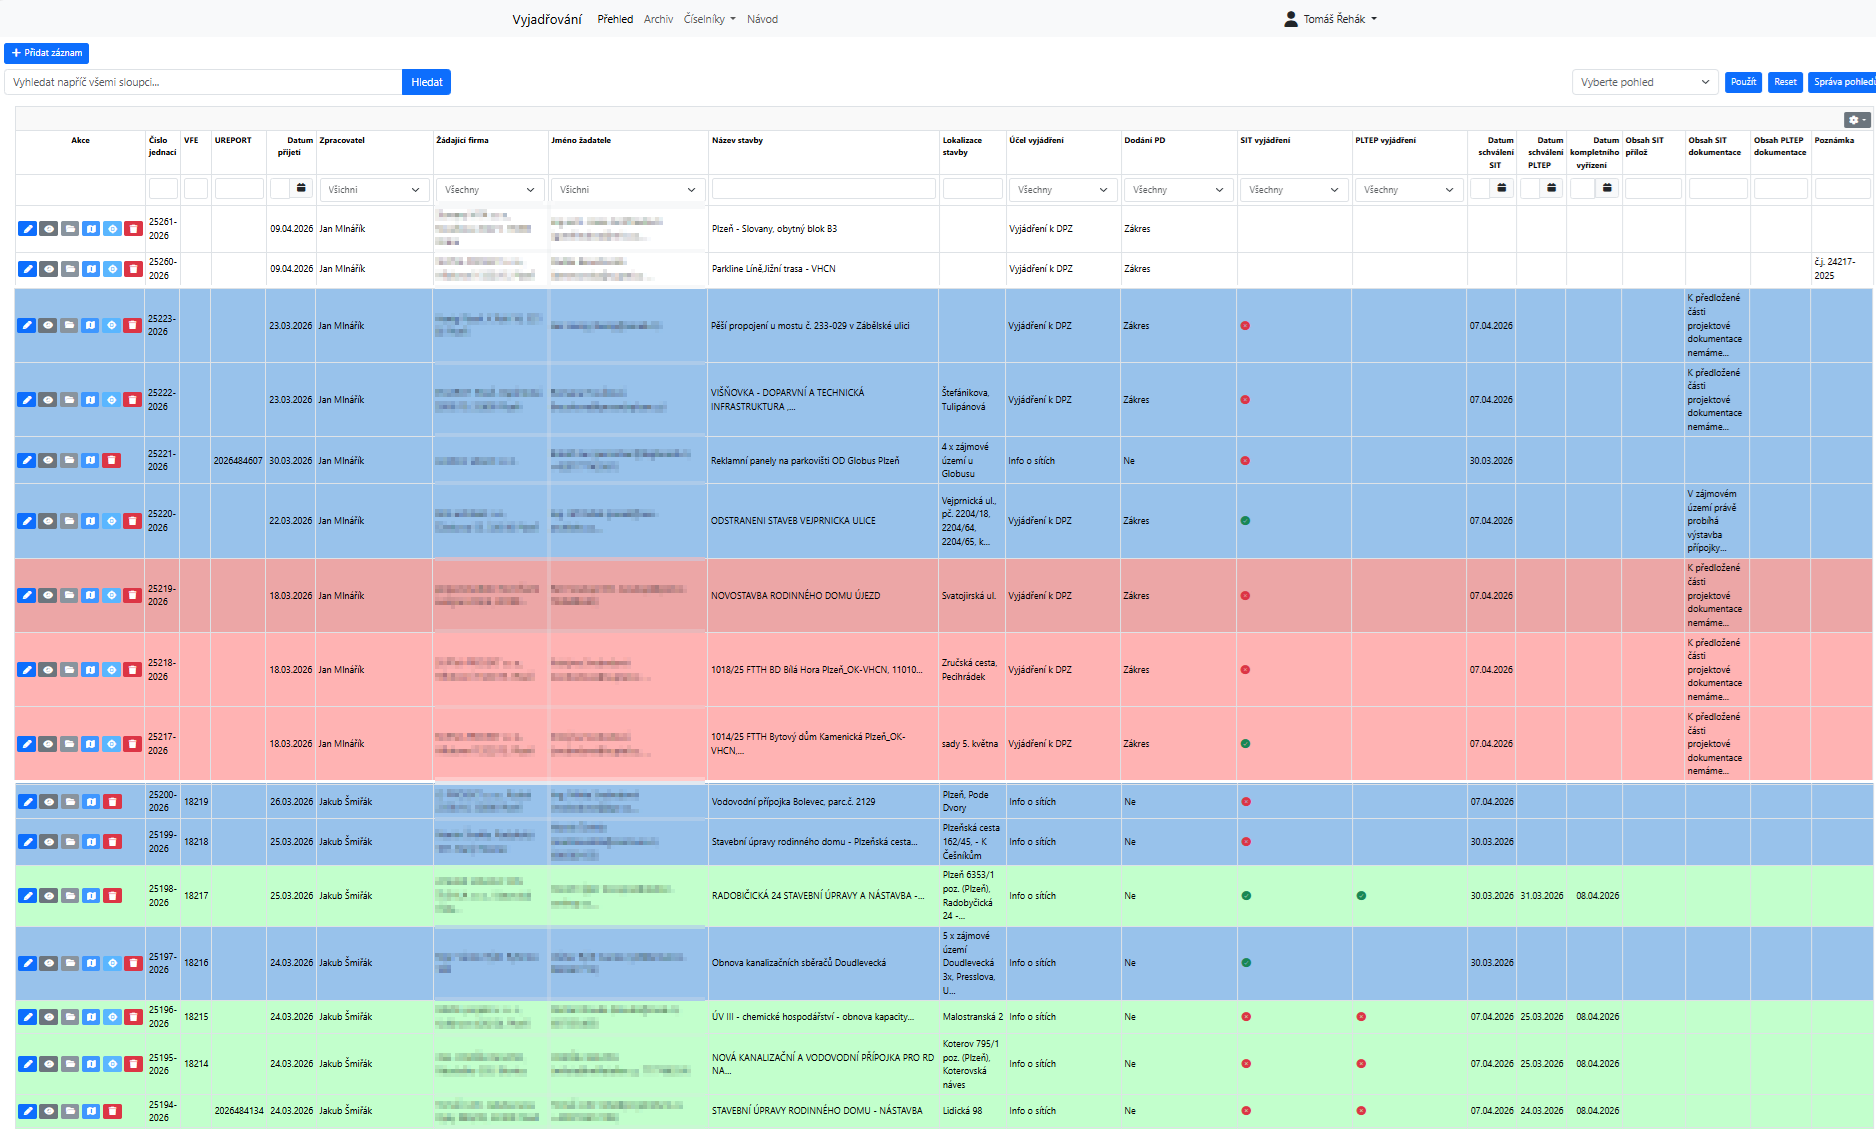1876x1129 pixels.
Task: Click the Přidat záznam button
Action: tap(46, 53)
